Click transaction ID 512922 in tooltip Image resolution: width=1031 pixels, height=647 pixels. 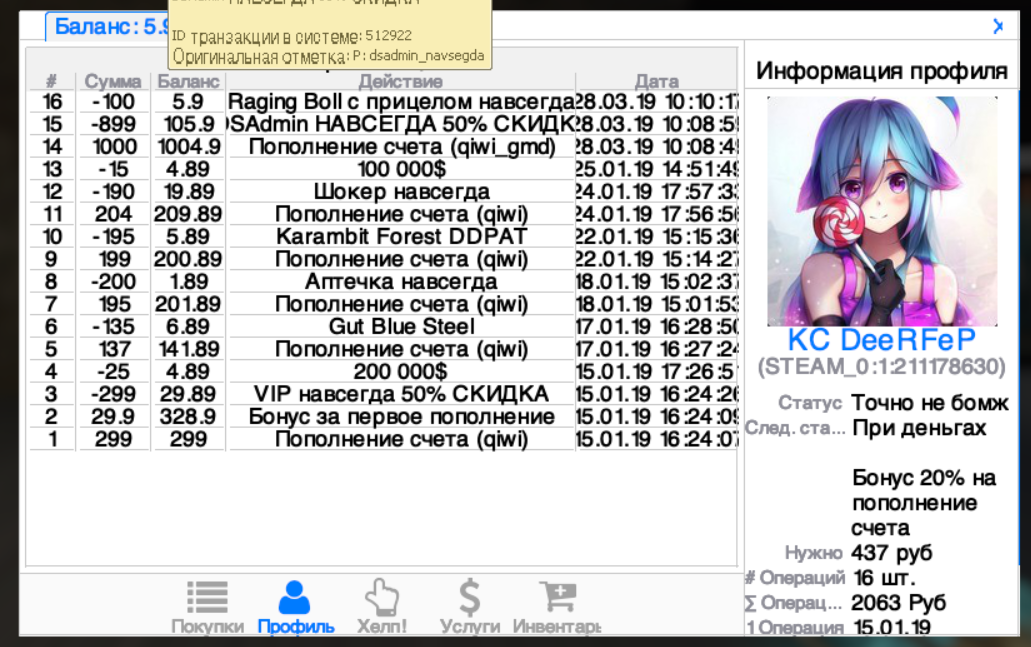tap(389, 36)
